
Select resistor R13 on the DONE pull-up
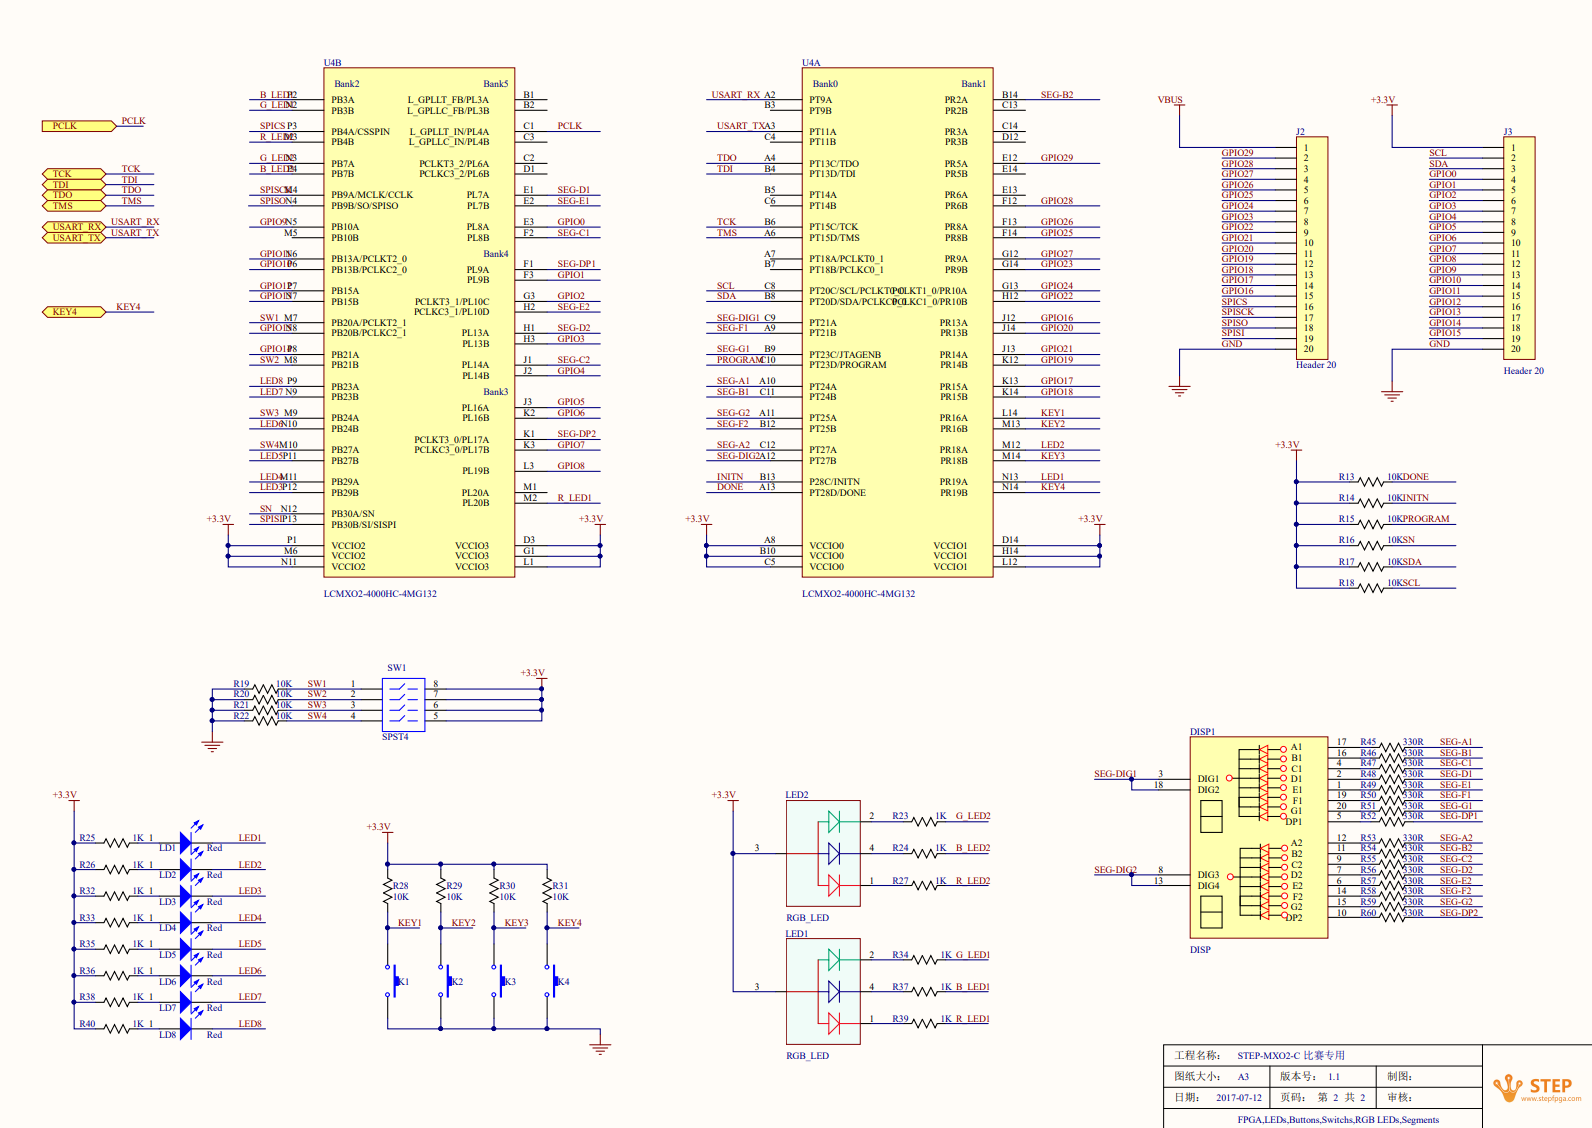pyautogui.click(x=1371, y=482)
